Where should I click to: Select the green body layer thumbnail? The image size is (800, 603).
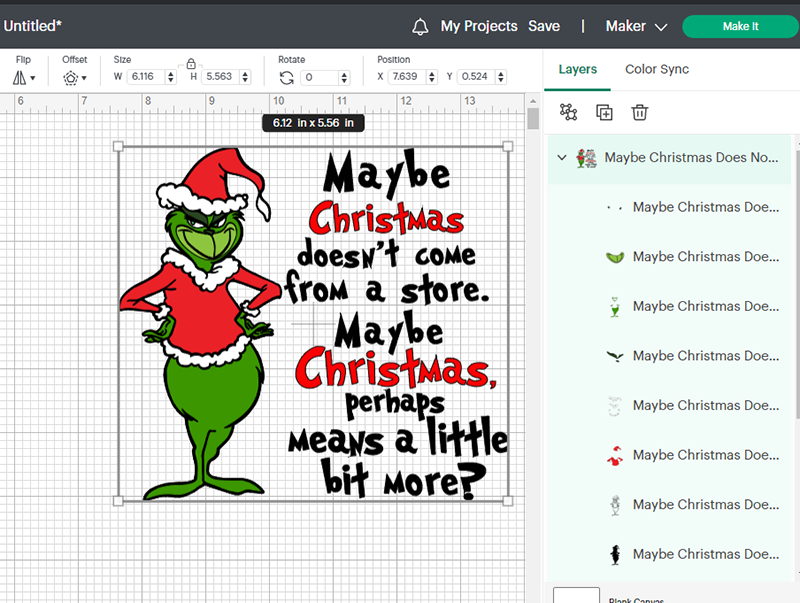coord(615,307)
